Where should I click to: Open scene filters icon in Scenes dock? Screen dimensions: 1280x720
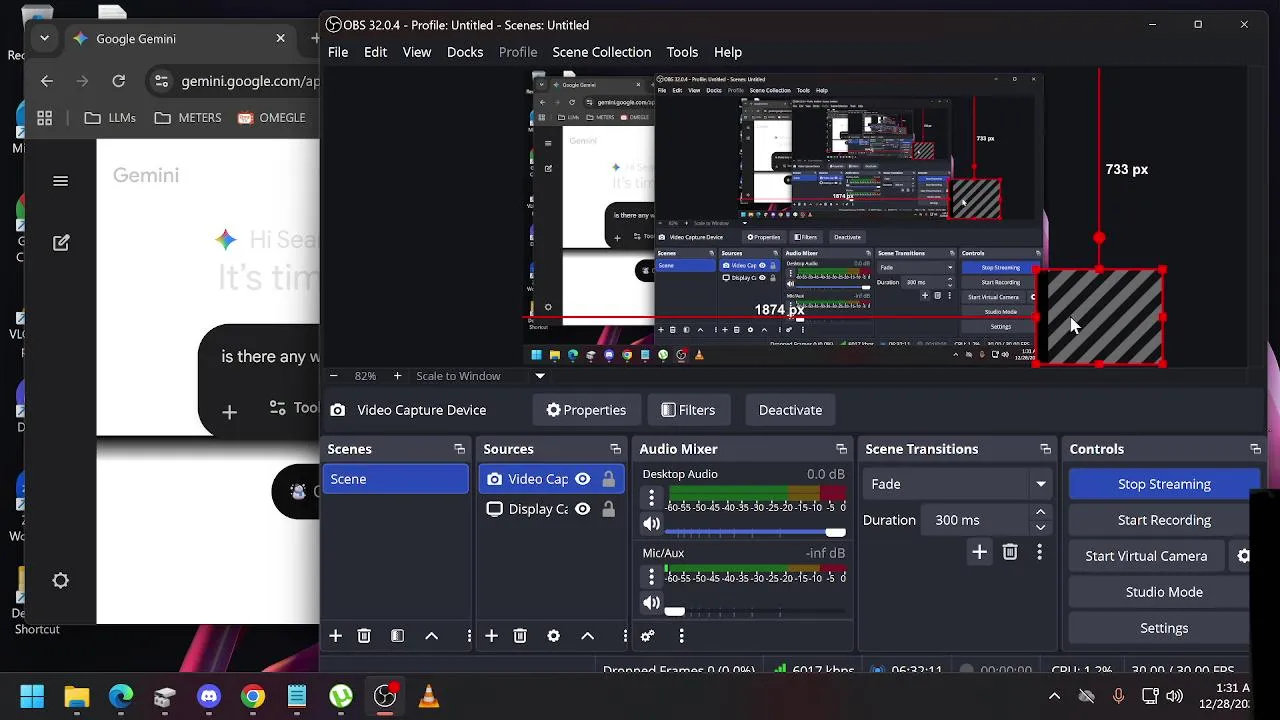pos(397,636)
